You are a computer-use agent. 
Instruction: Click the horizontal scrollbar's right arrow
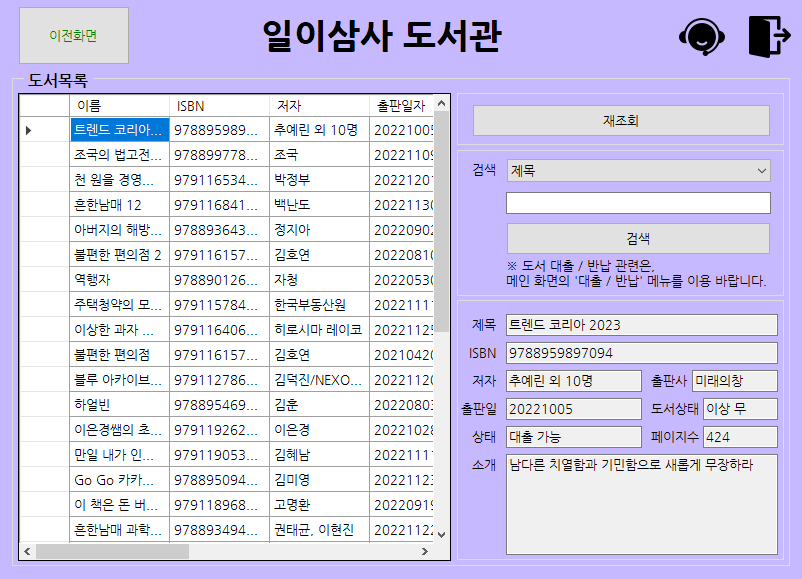[x=423, y=549]
